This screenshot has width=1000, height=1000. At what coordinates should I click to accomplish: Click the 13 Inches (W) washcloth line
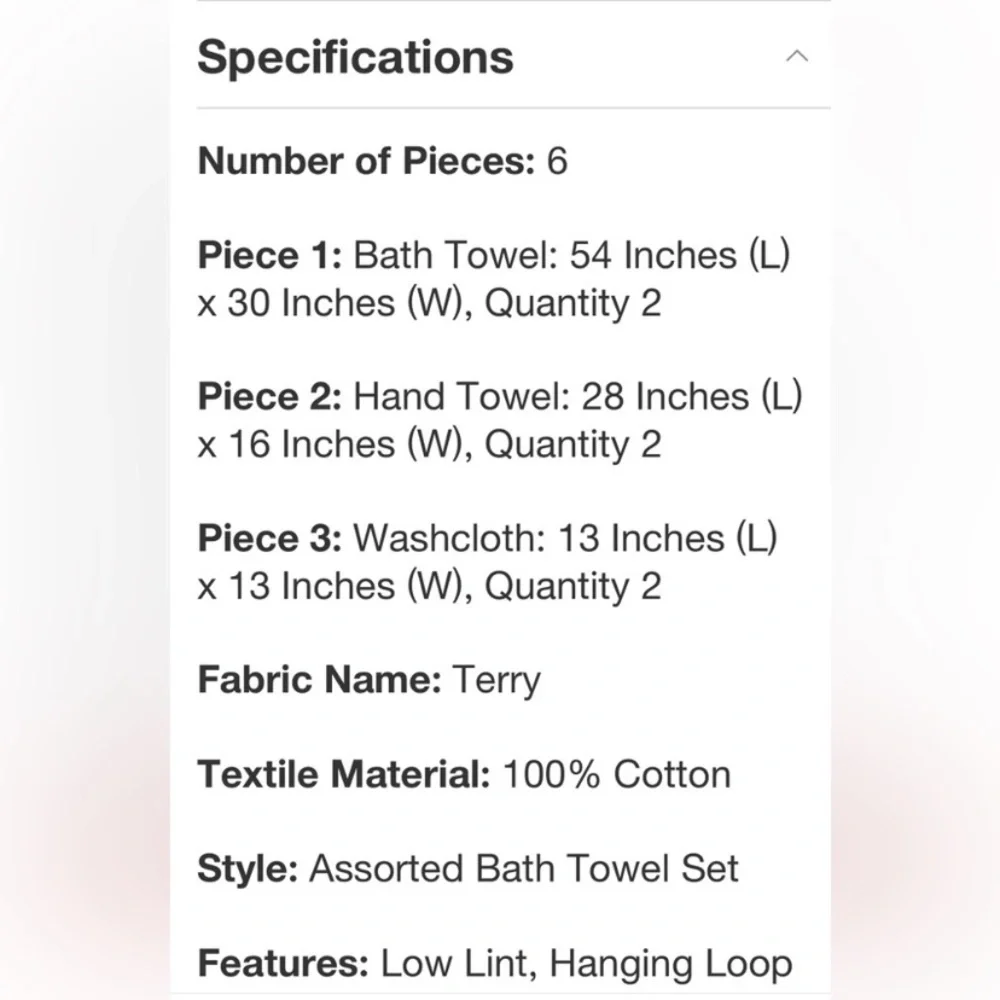(429, 586)
